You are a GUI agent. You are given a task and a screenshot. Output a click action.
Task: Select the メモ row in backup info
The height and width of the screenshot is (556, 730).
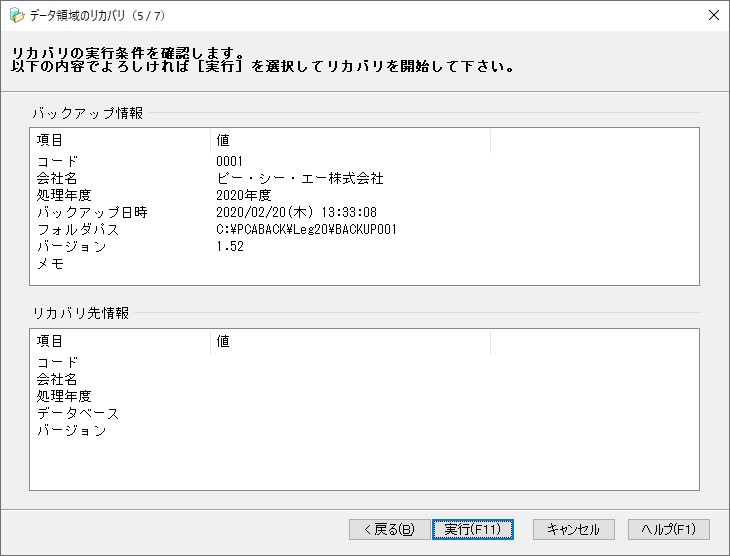(x=364, y=264)
